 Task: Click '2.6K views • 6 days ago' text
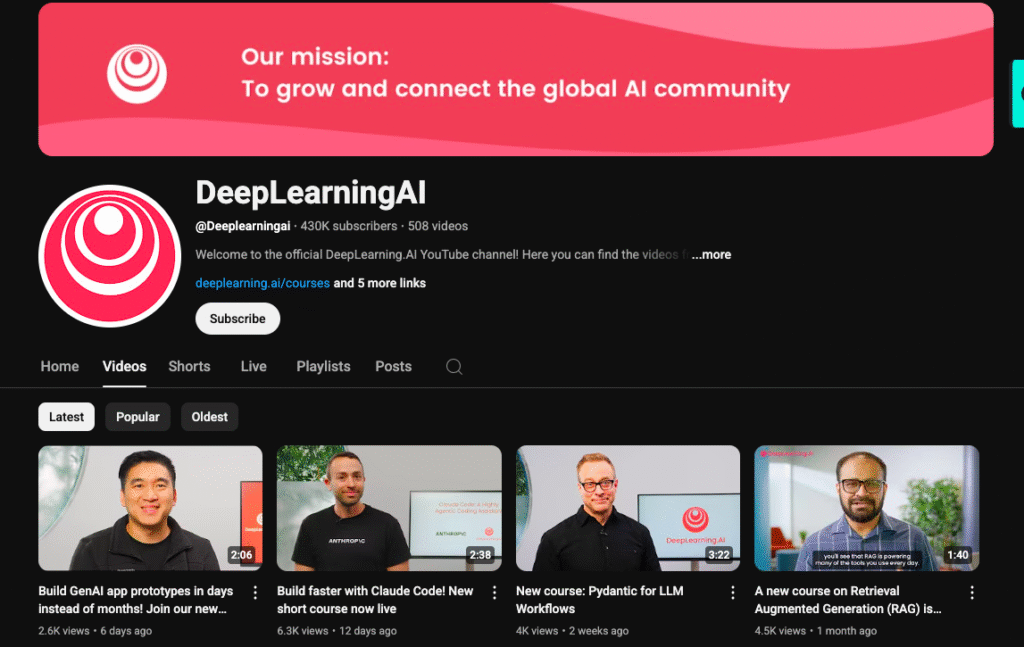coord(95,631)
